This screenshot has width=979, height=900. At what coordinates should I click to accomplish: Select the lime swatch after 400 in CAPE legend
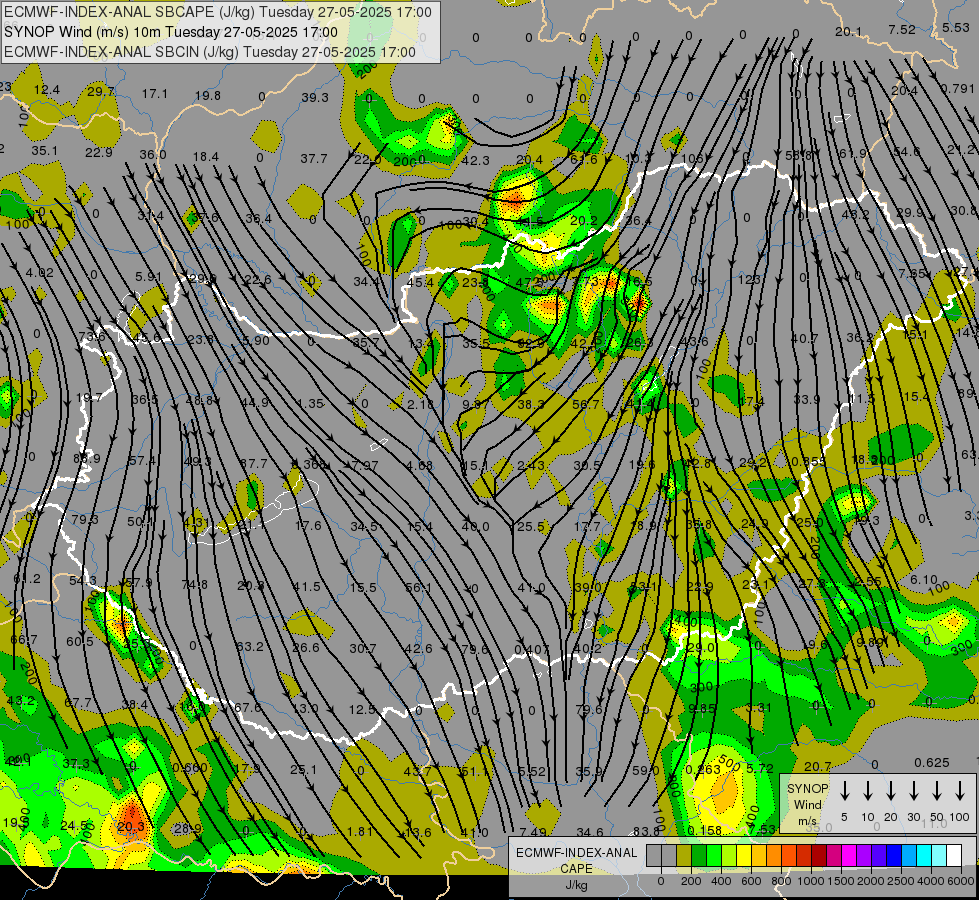click(729, 855)
